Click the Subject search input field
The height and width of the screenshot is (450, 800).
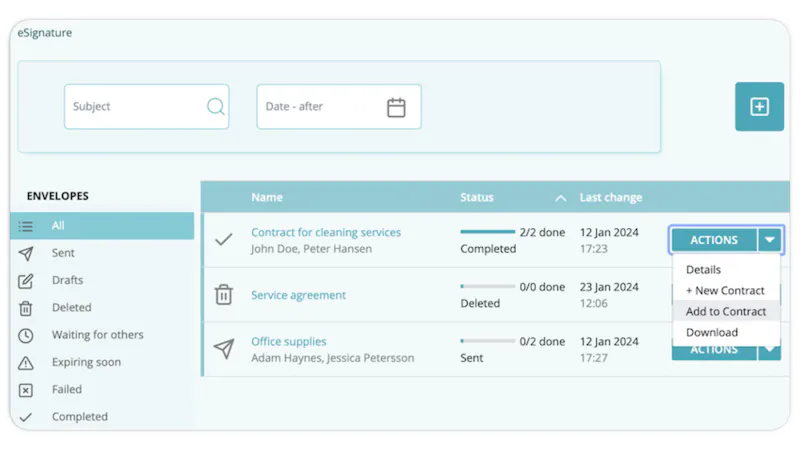tap(146, 107)
